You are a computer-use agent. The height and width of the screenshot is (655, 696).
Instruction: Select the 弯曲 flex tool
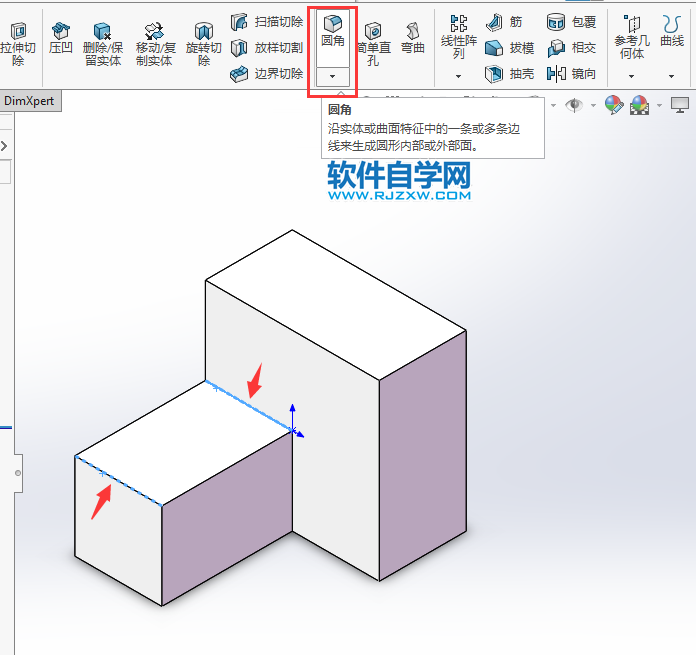tap(413, 38)
